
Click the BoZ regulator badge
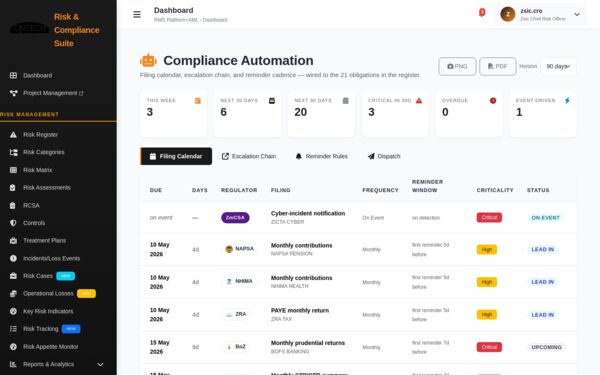pos(236,347)
